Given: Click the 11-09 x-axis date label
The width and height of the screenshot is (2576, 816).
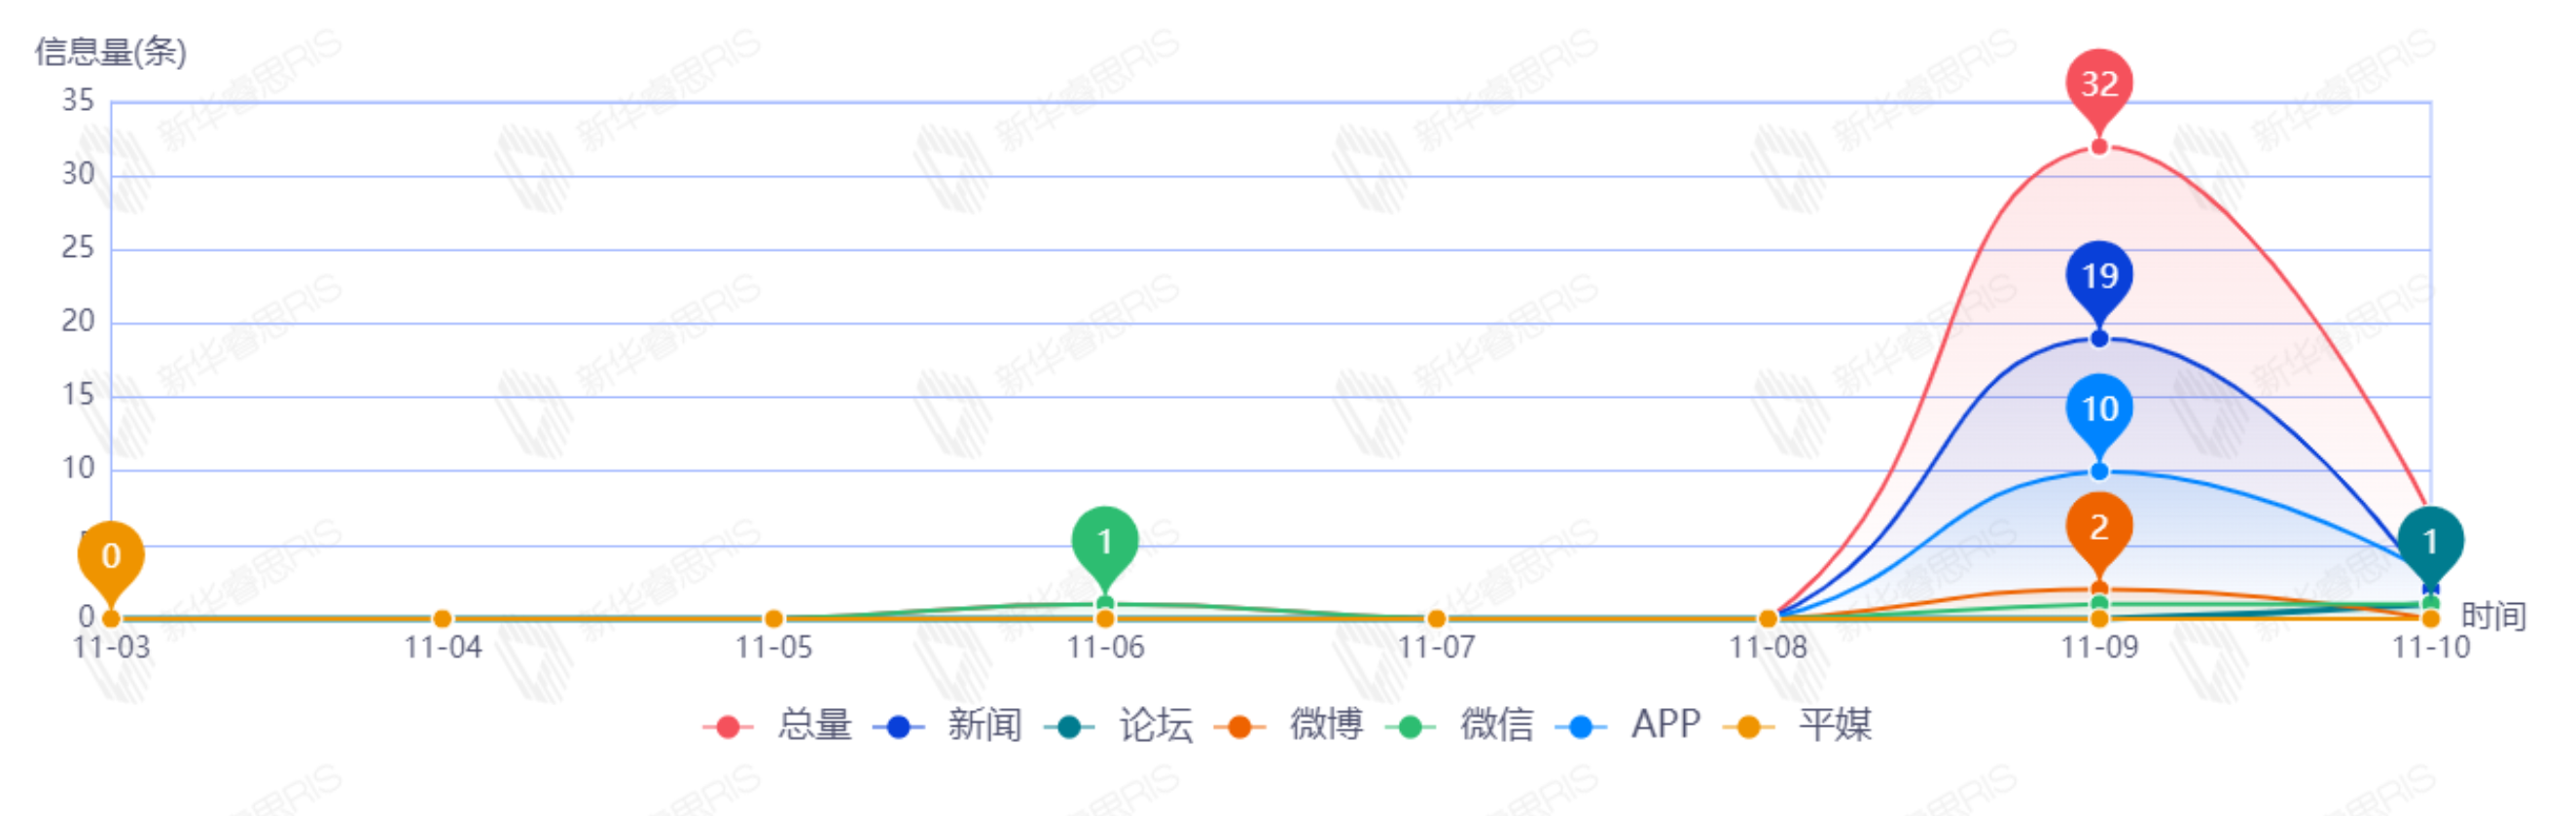Looking at the screenshot, I should pos(2099,648).
